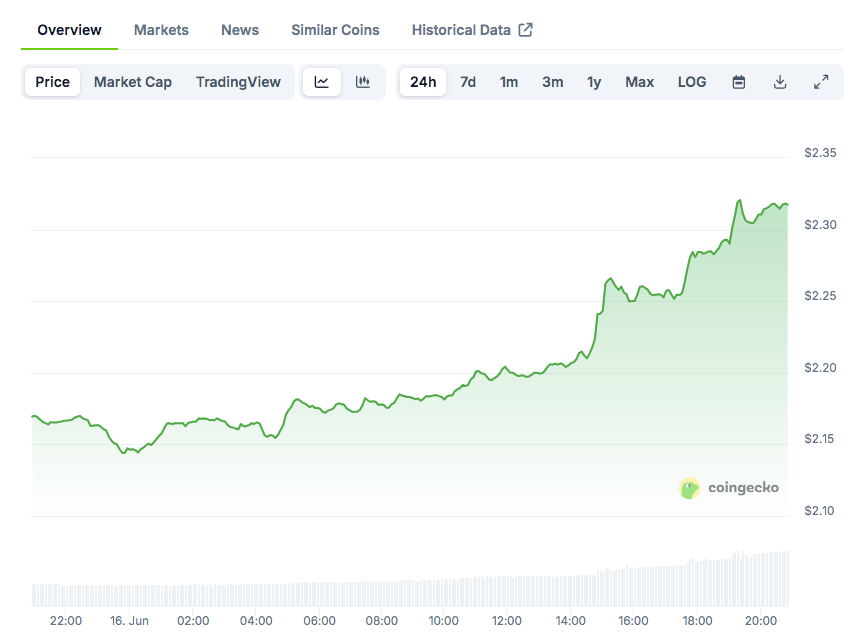
Task: Switch chart to Market Cap mode
Action: (x=133, y=82)
